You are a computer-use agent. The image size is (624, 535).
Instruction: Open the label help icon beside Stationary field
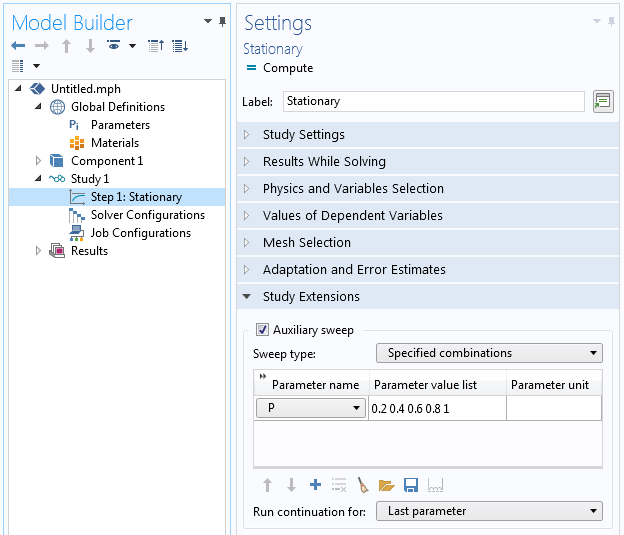tap(602, 101)
